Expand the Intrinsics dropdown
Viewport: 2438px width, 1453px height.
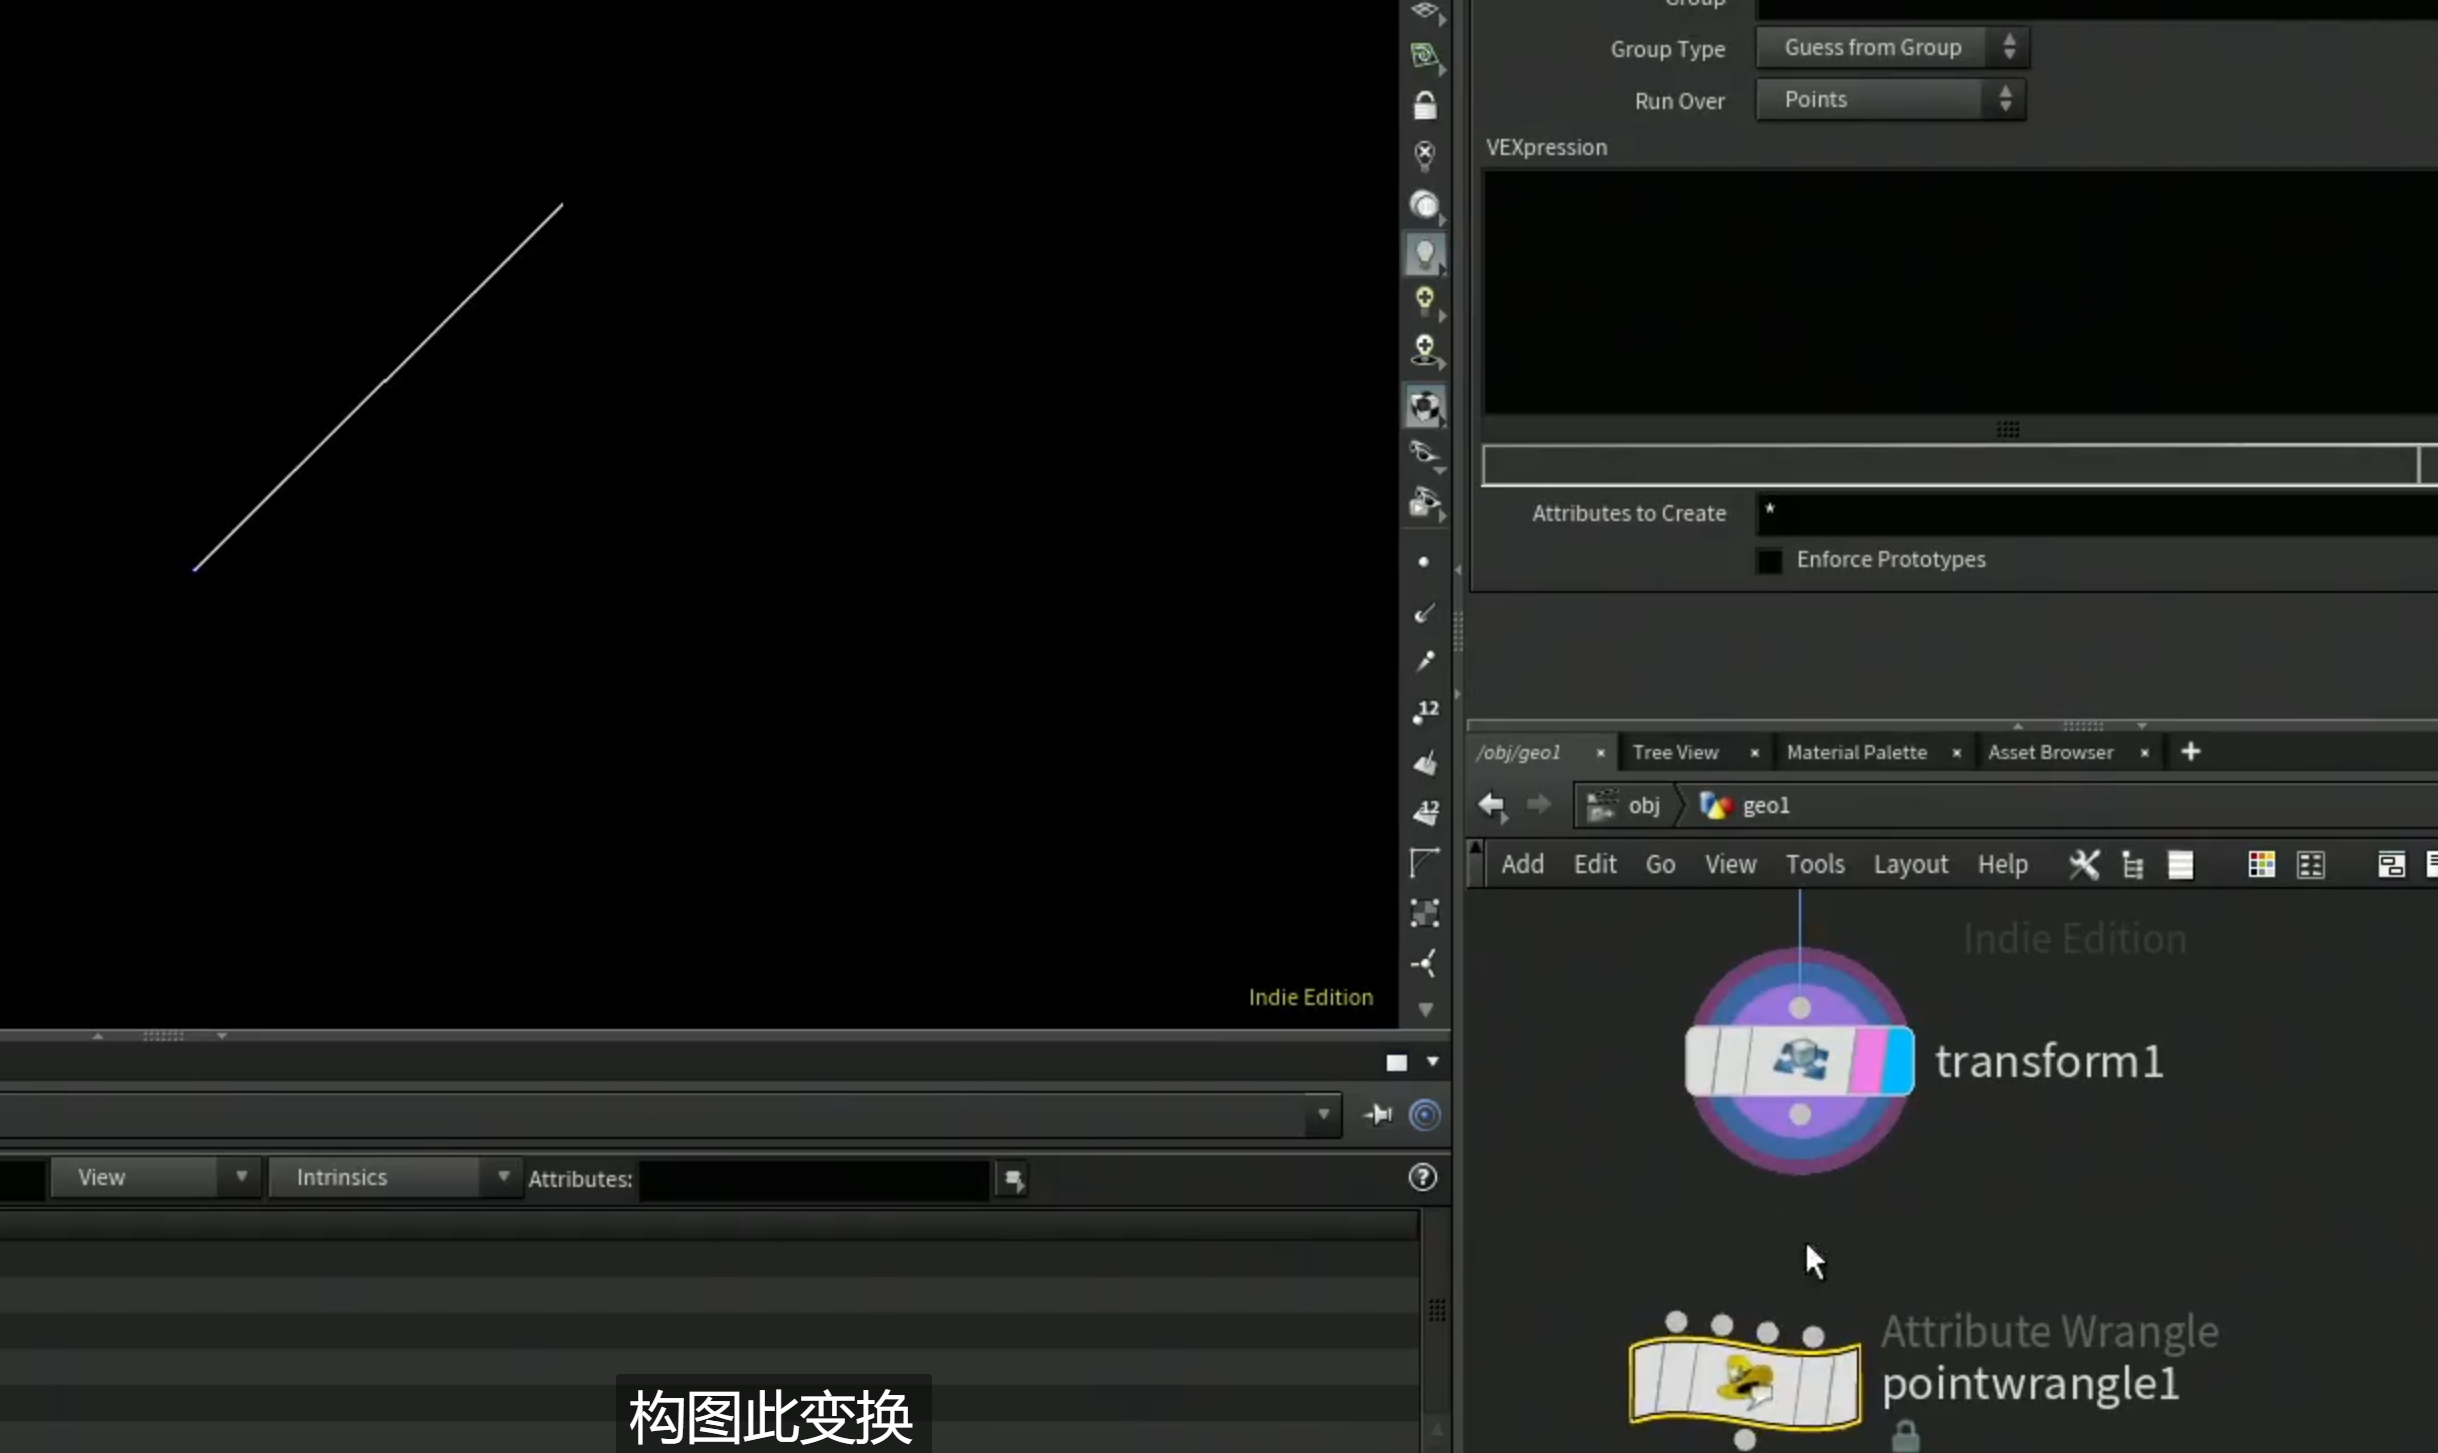pyautogui.click(x=393, y=1177)
